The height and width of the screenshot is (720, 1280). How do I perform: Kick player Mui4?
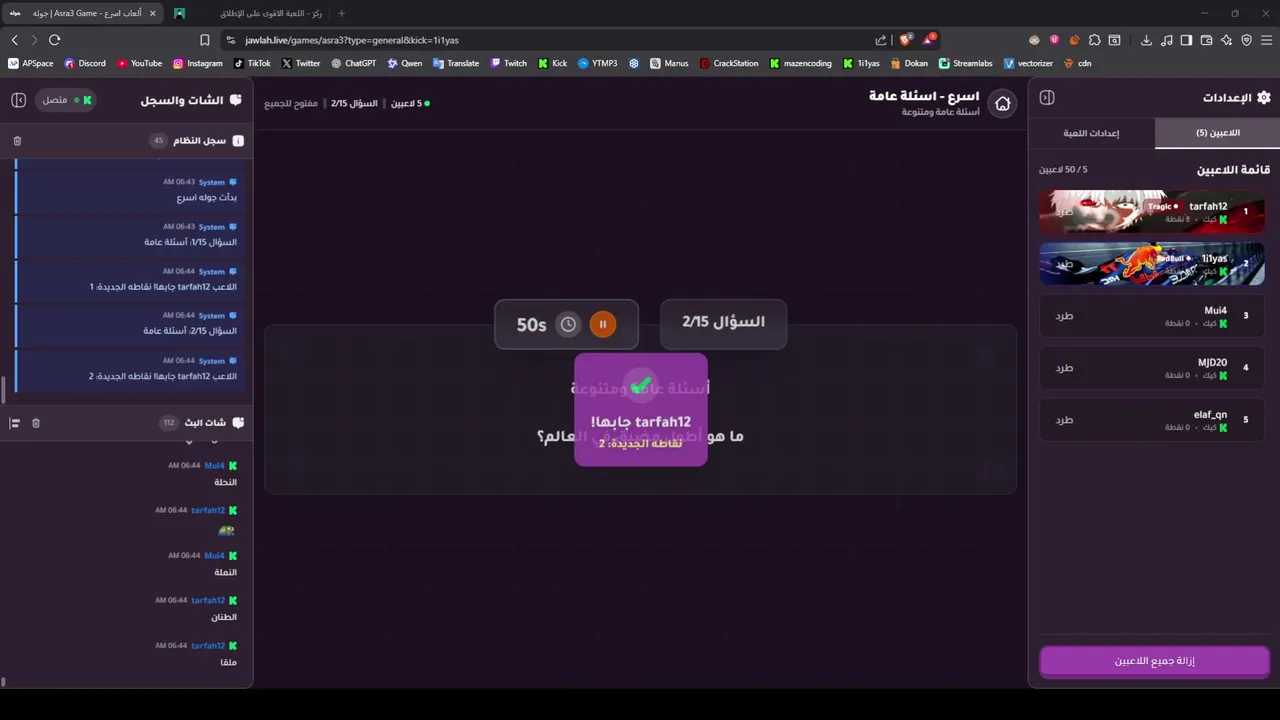click(x=1064, y=316)
